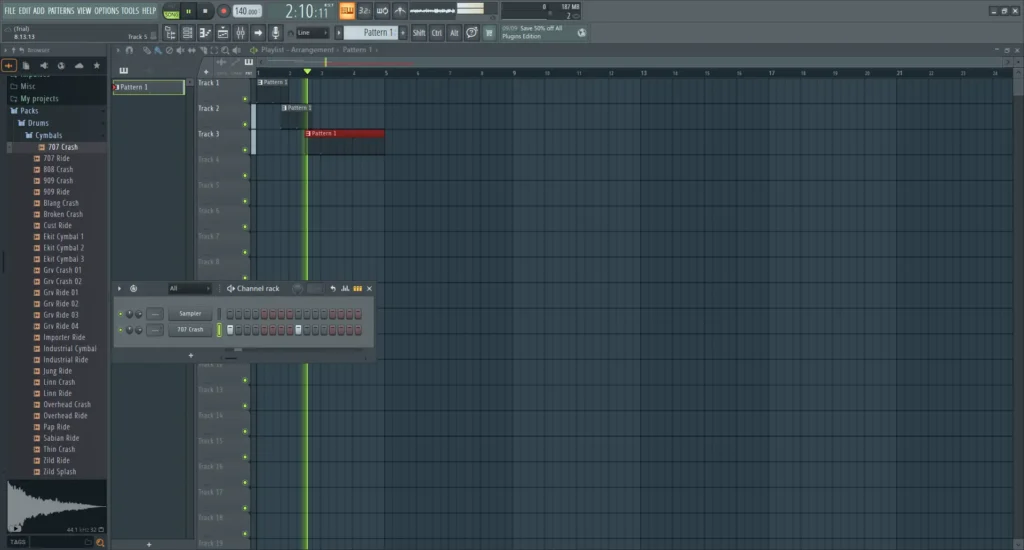Click the channel rack swing knob
Viewport: 1024px width, 550px height.
(297, 289)
